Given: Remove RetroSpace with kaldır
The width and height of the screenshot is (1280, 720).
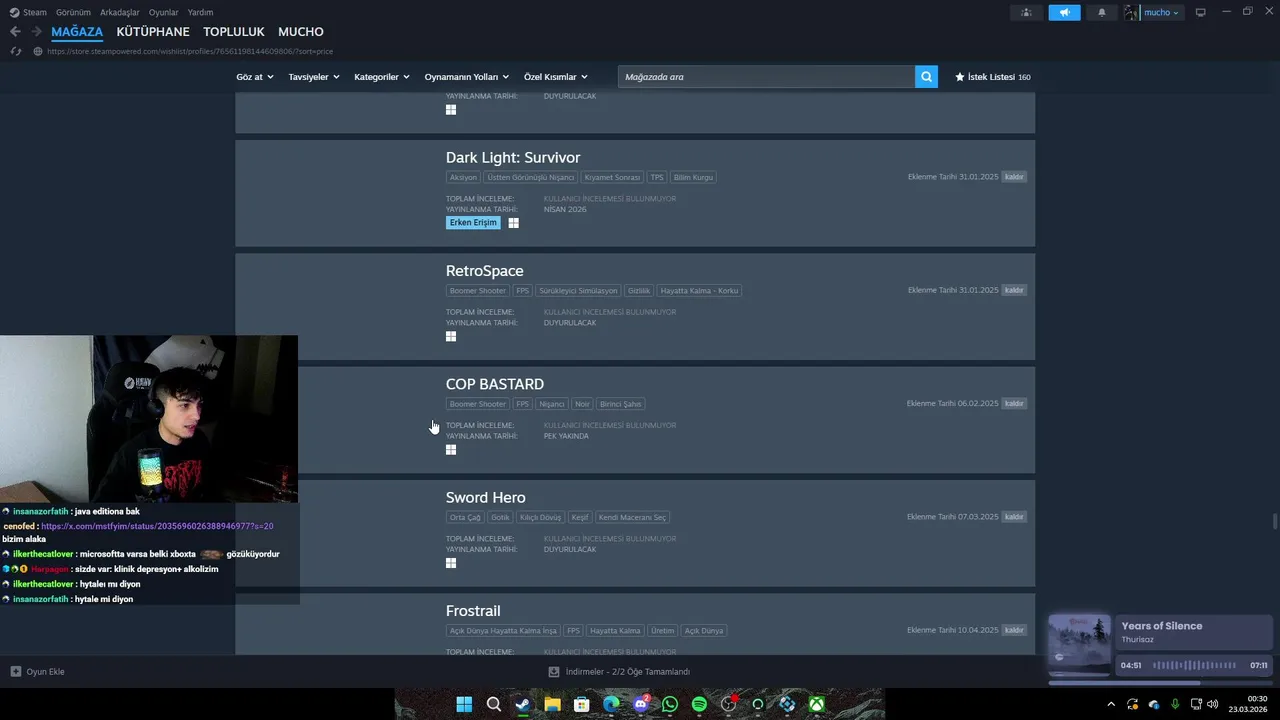Looking at the screenshot, I should click(1014, 290).
